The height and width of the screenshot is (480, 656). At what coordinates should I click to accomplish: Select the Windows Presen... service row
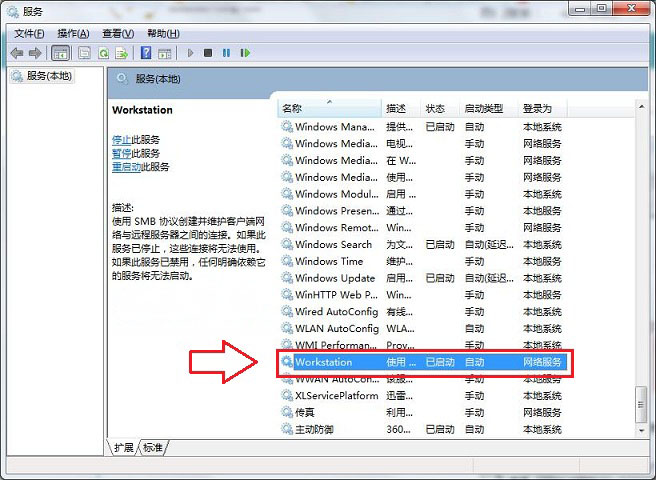[x=423, y=211]
